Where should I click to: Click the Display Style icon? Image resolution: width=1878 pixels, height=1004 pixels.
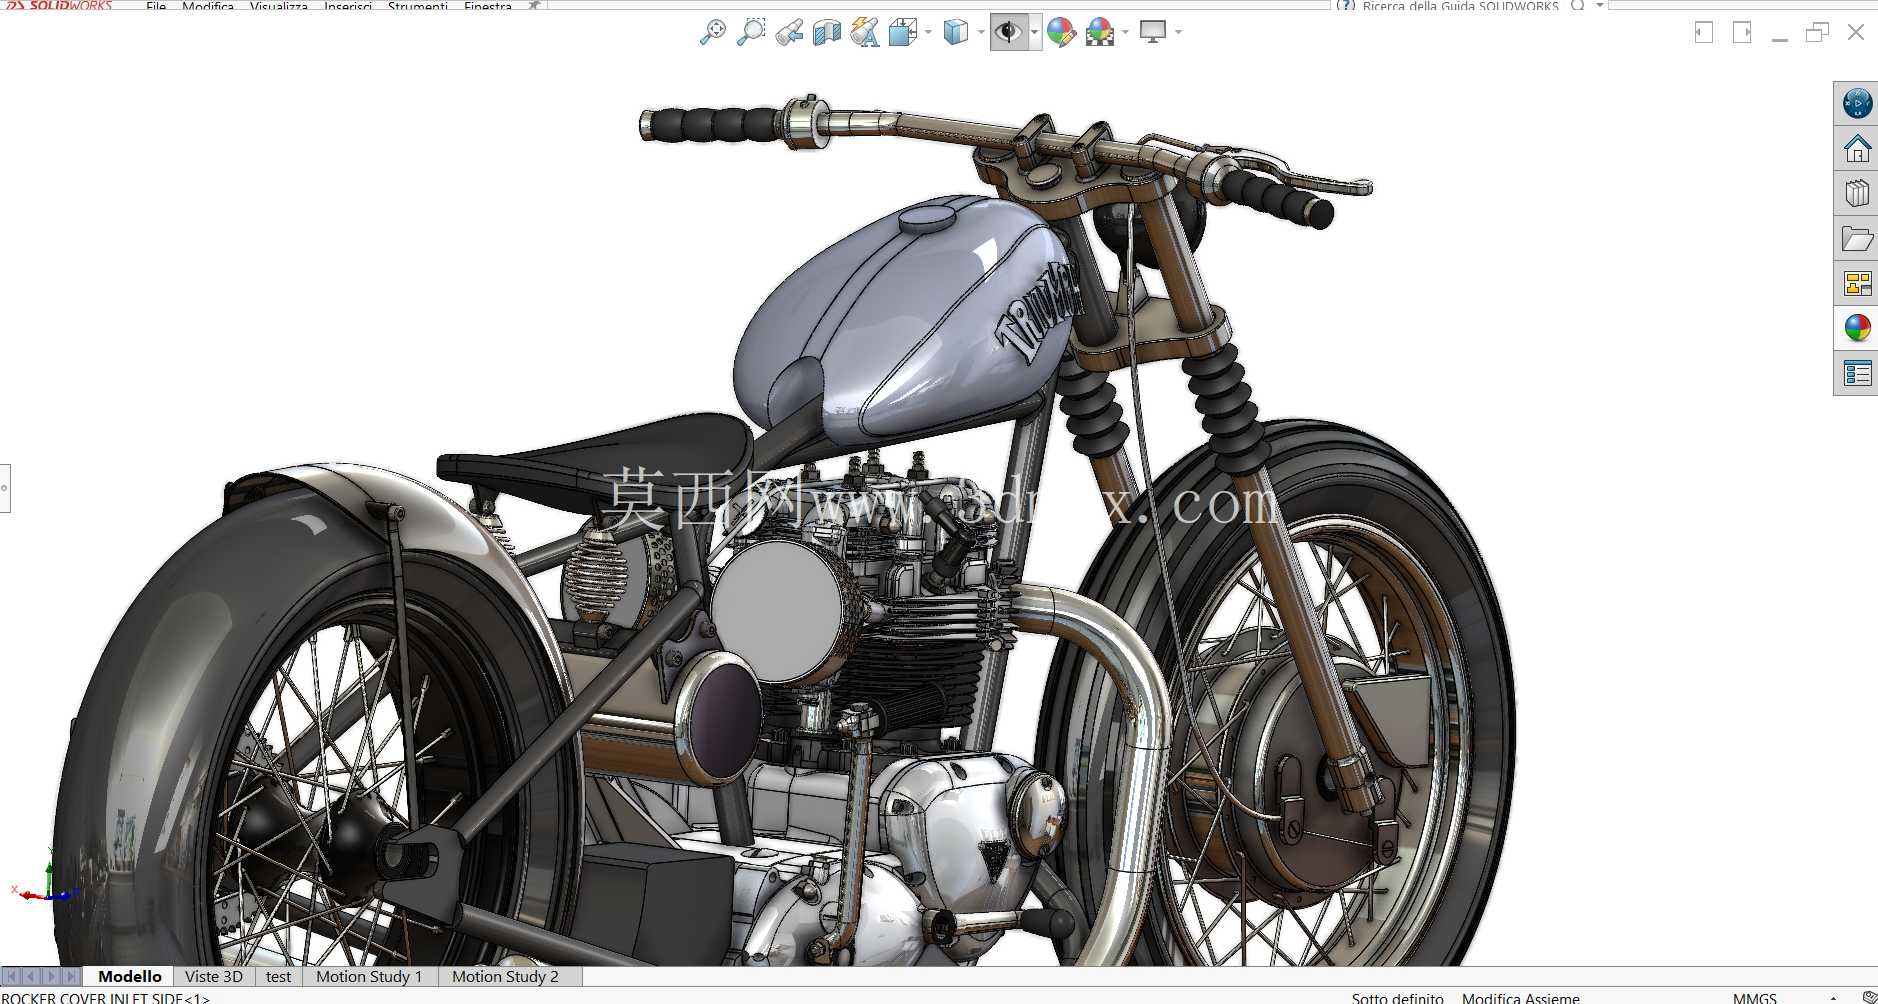(956, 32)
